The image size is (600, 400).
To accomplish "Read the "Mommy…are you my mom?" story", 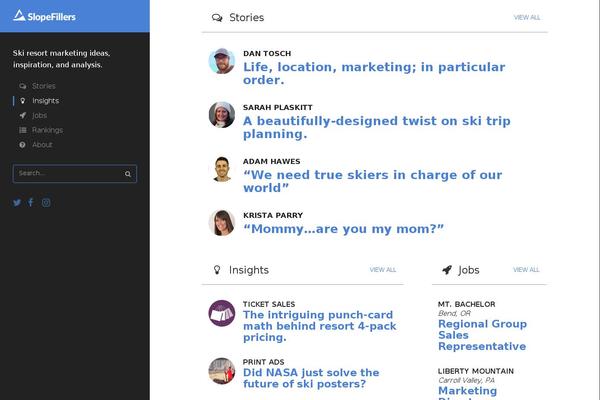I will (x=343, y=228).
